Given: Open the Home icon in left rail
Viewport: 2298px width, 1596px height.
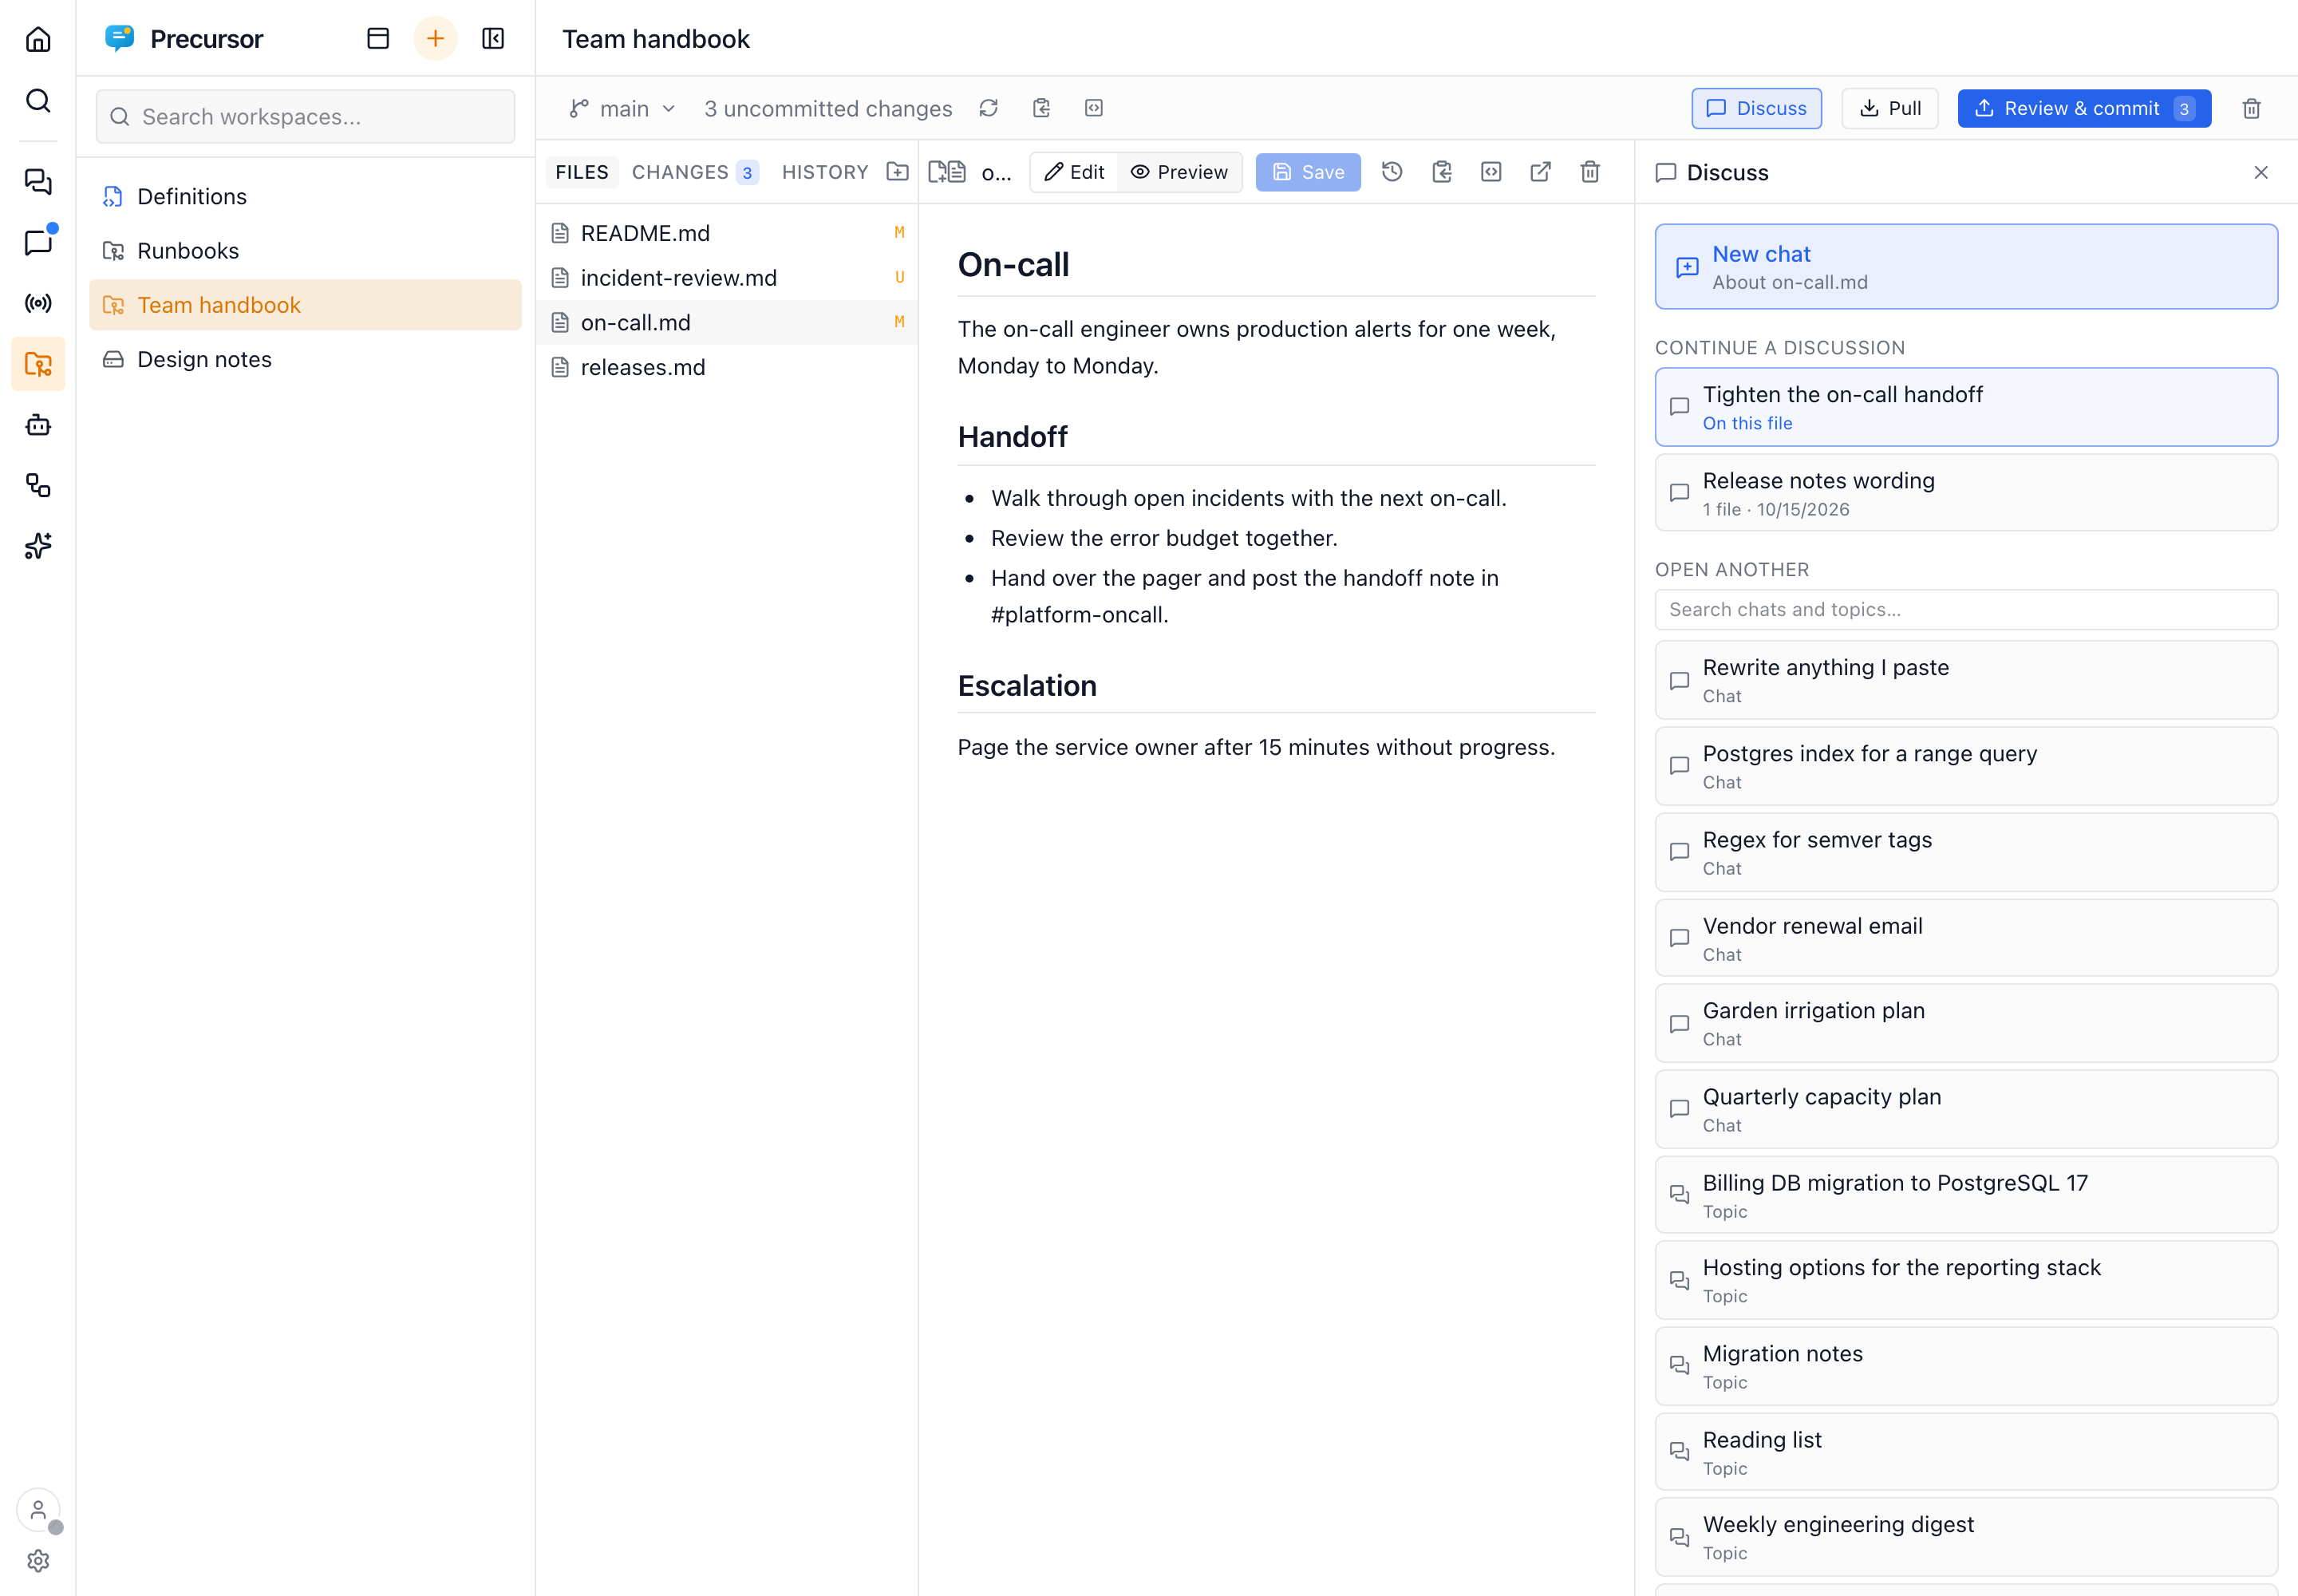Looking at the screenshot, I should 38,39.
